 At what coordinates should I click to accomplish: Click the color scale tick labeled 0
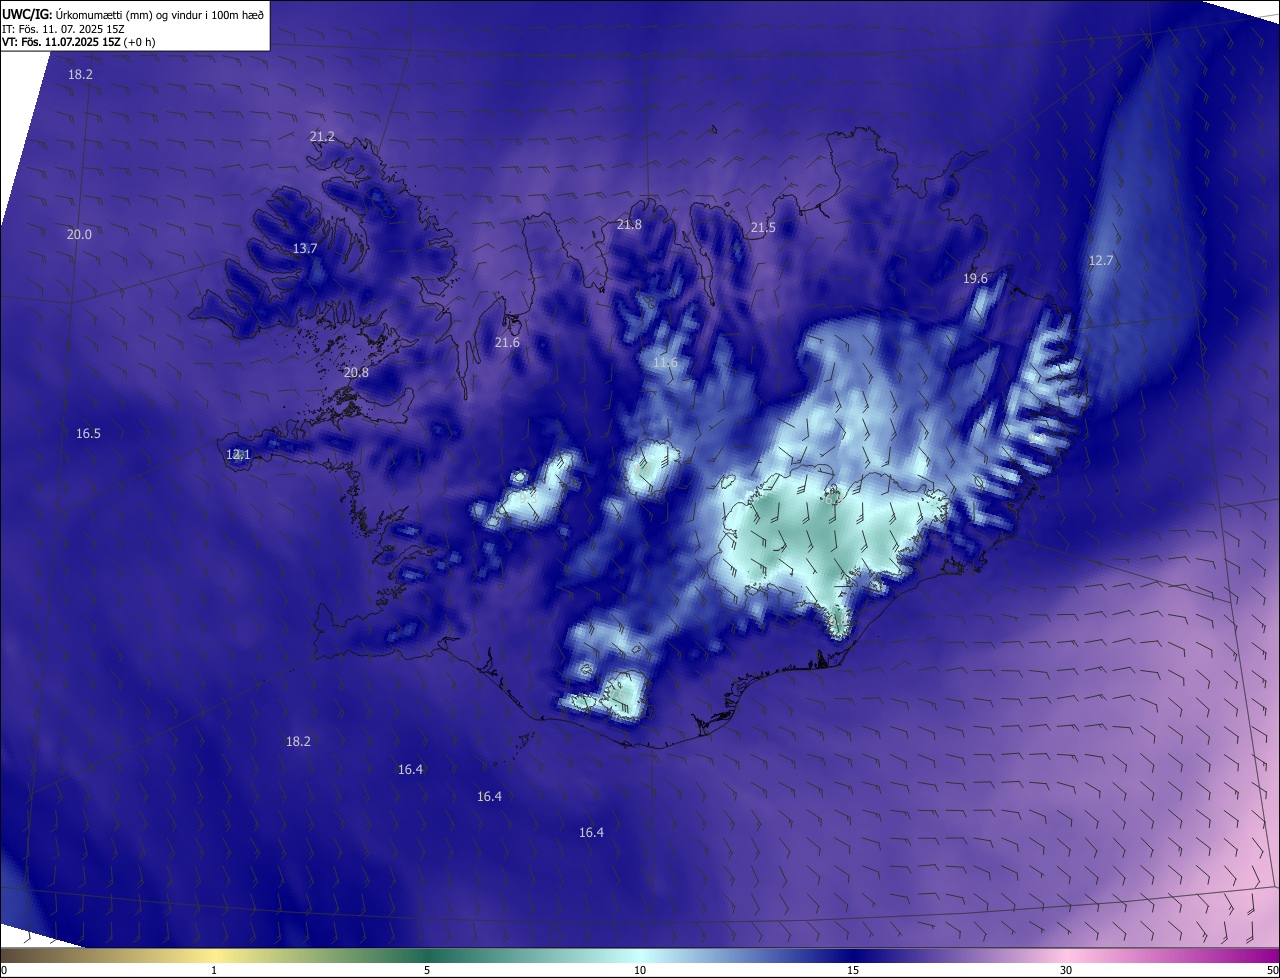coord(4,970)
